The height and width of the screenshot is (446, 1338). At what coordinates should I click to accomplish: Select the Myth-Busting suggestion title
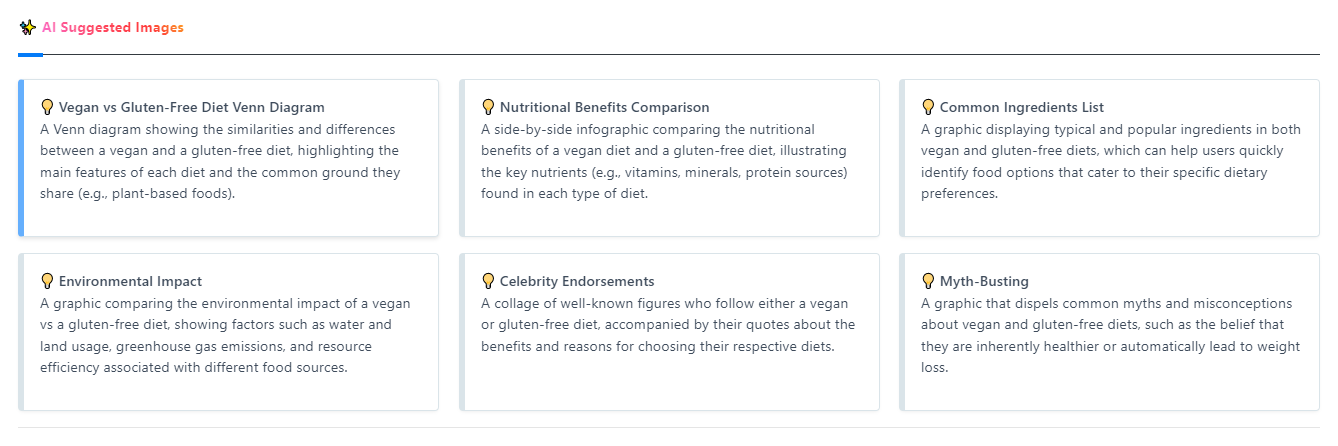pyautogui.click(x=984, y=281)
